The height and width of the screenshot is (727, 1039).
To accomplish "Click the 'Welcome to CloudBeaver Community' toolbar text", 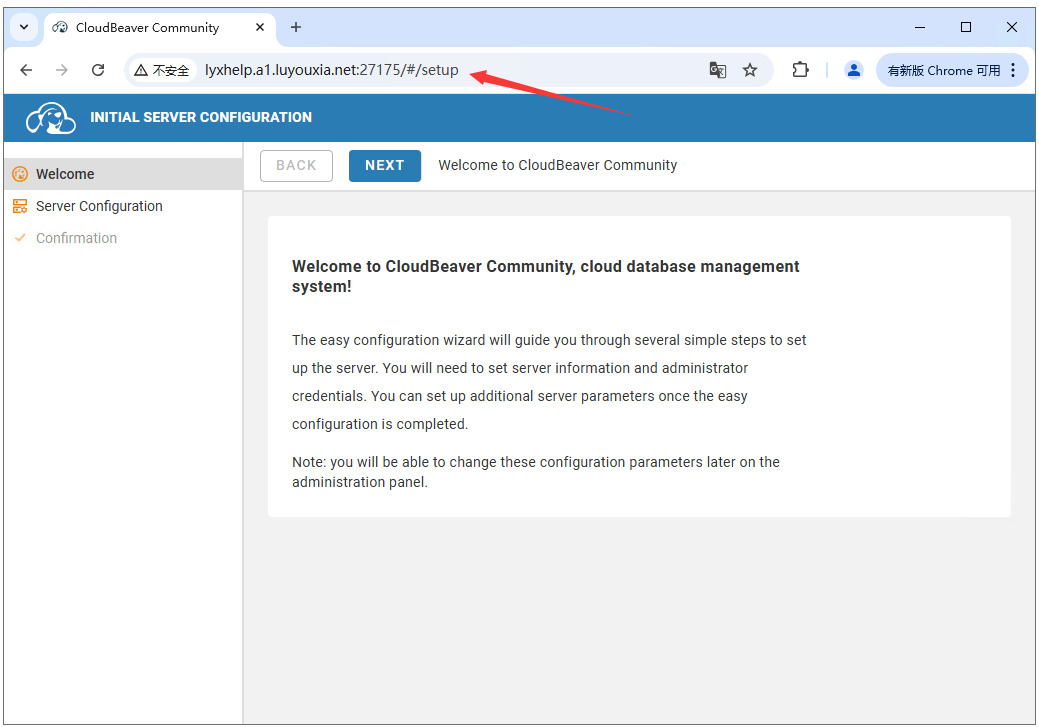I will [557, 165].
